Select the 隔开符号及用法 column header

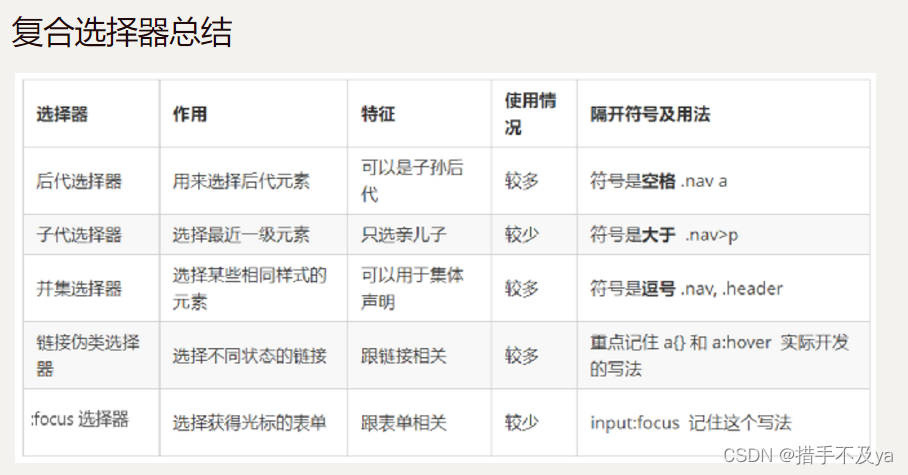pos(723,114)
